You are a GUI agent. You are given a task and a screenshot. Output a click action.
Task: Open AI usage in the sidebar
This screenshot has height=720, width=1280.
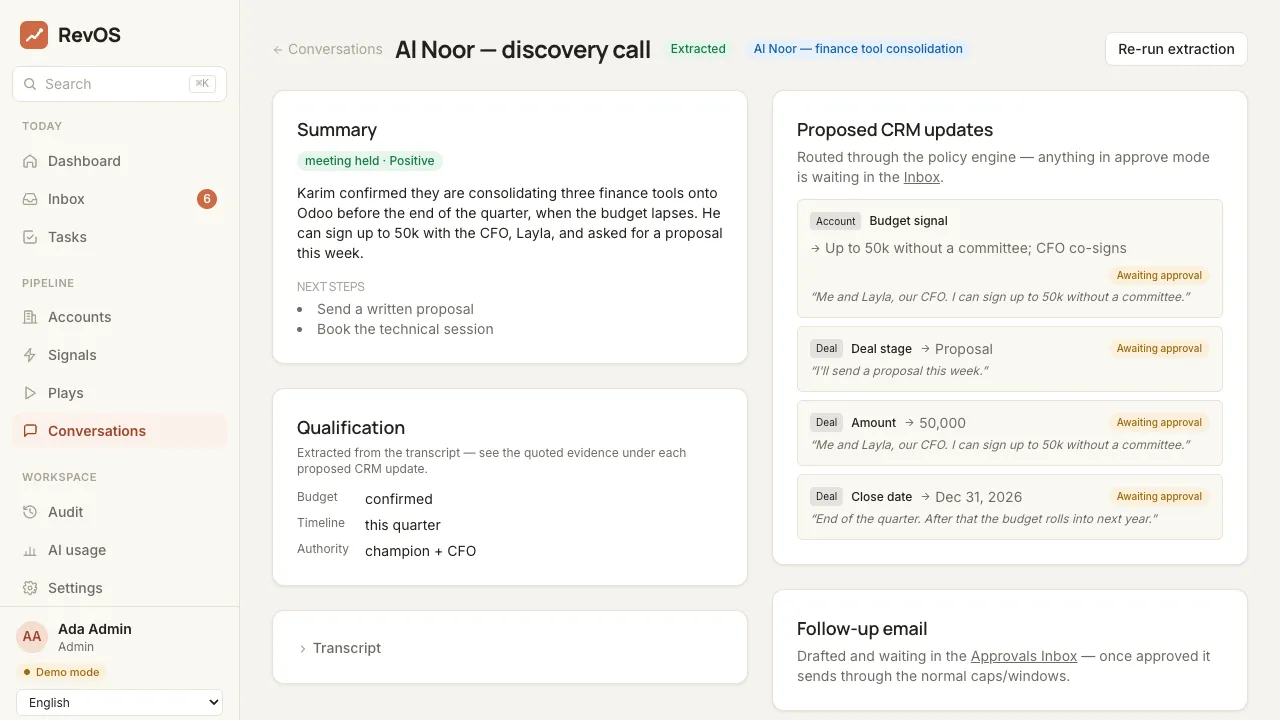pos(120,550)
